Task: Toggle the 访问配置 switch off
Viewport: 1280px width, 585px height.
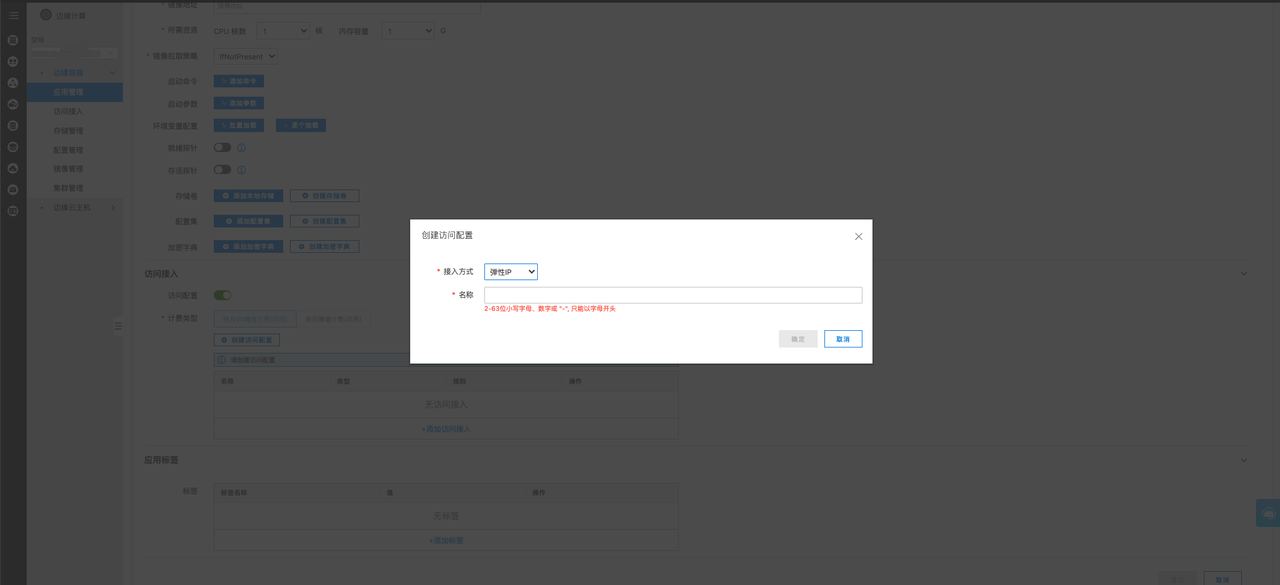Action: point(222,295)
